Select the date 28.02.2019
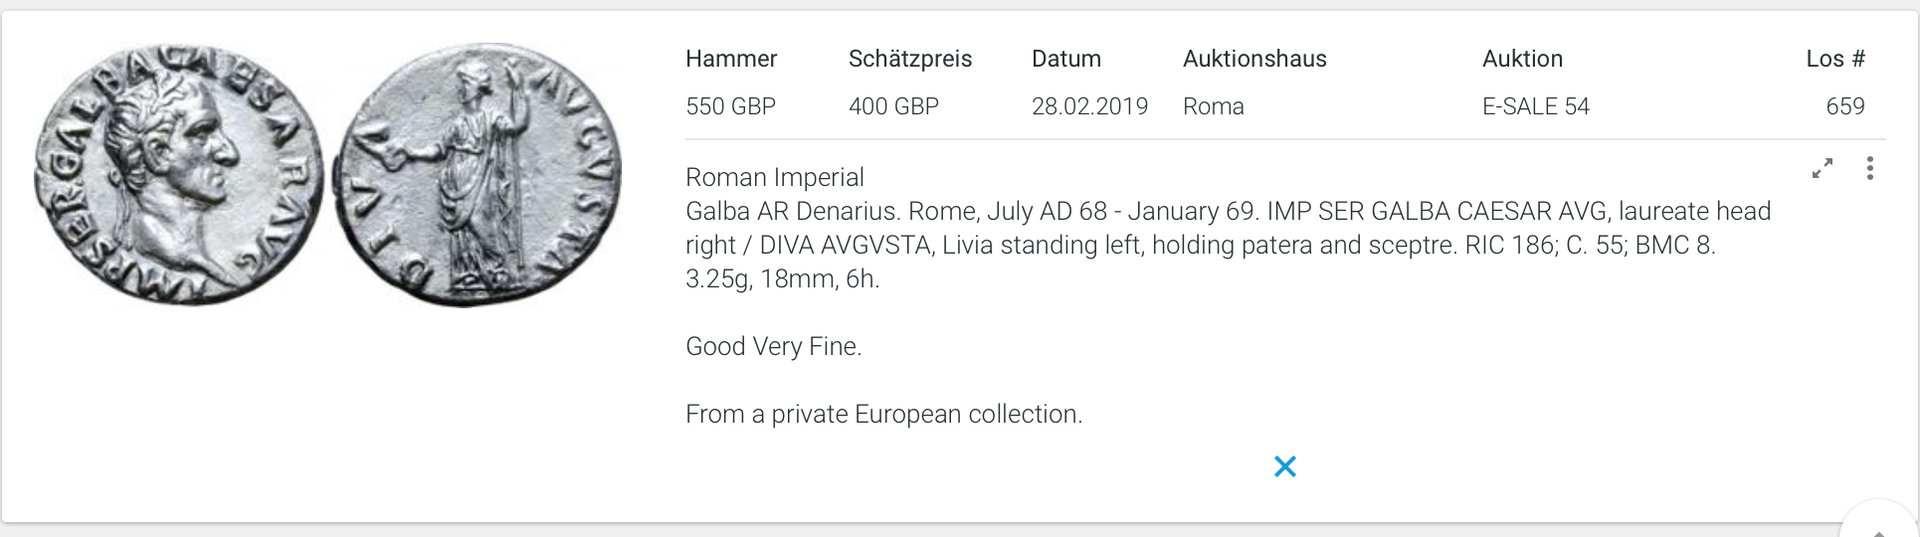Screen dimensions: 1920x537 click(1089, 106)
